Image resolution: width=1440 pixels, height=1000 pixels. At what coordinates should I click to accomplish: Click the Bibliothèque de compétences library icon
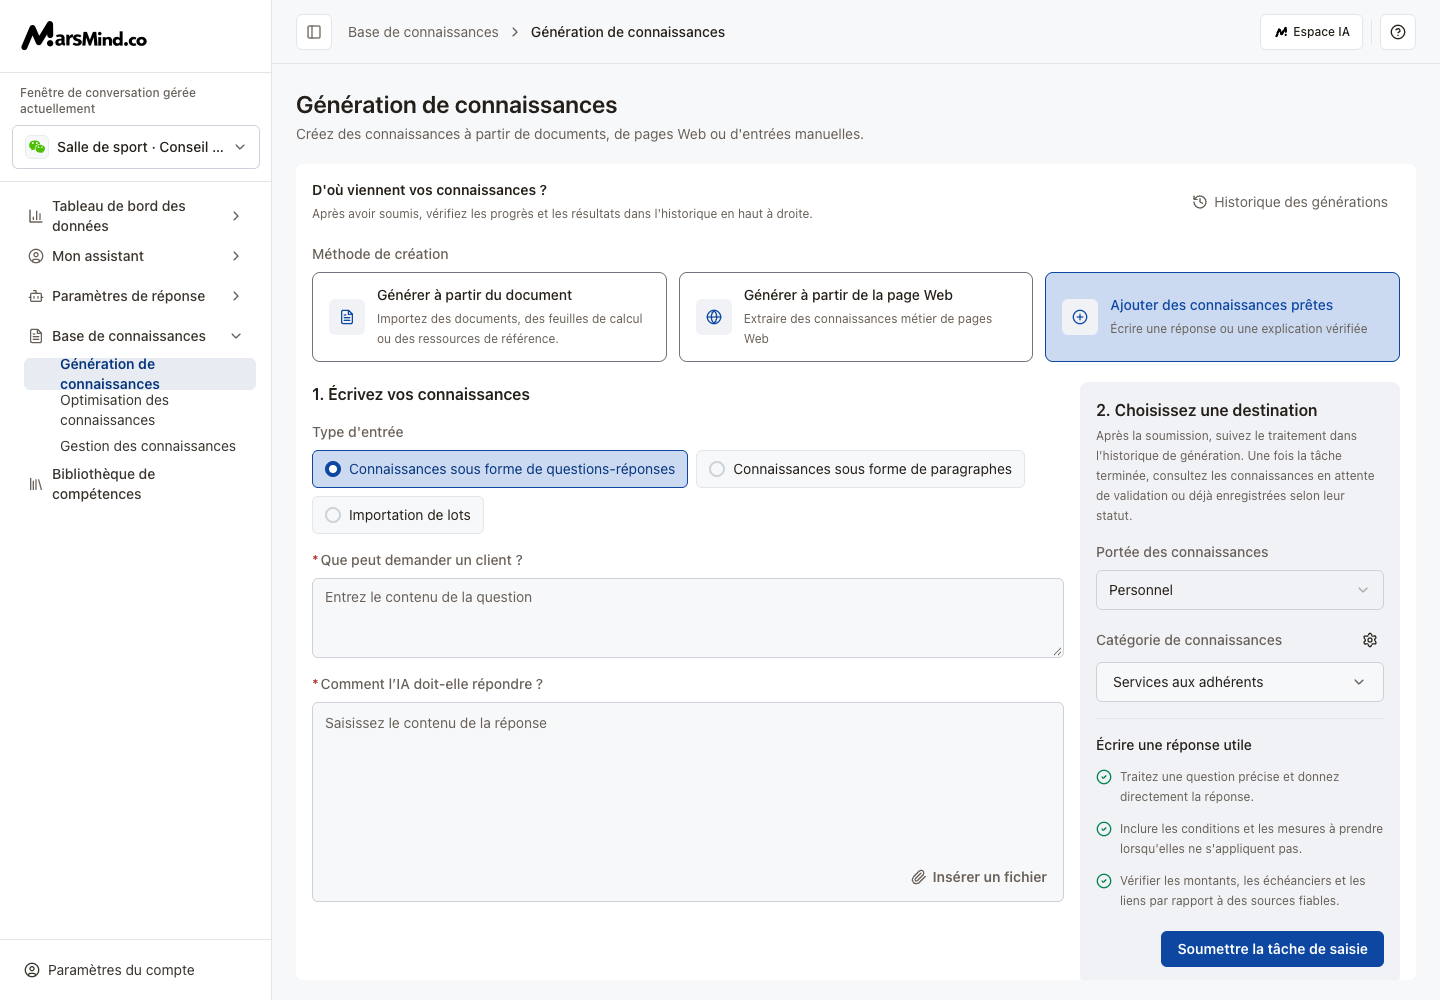coord(35,484)
